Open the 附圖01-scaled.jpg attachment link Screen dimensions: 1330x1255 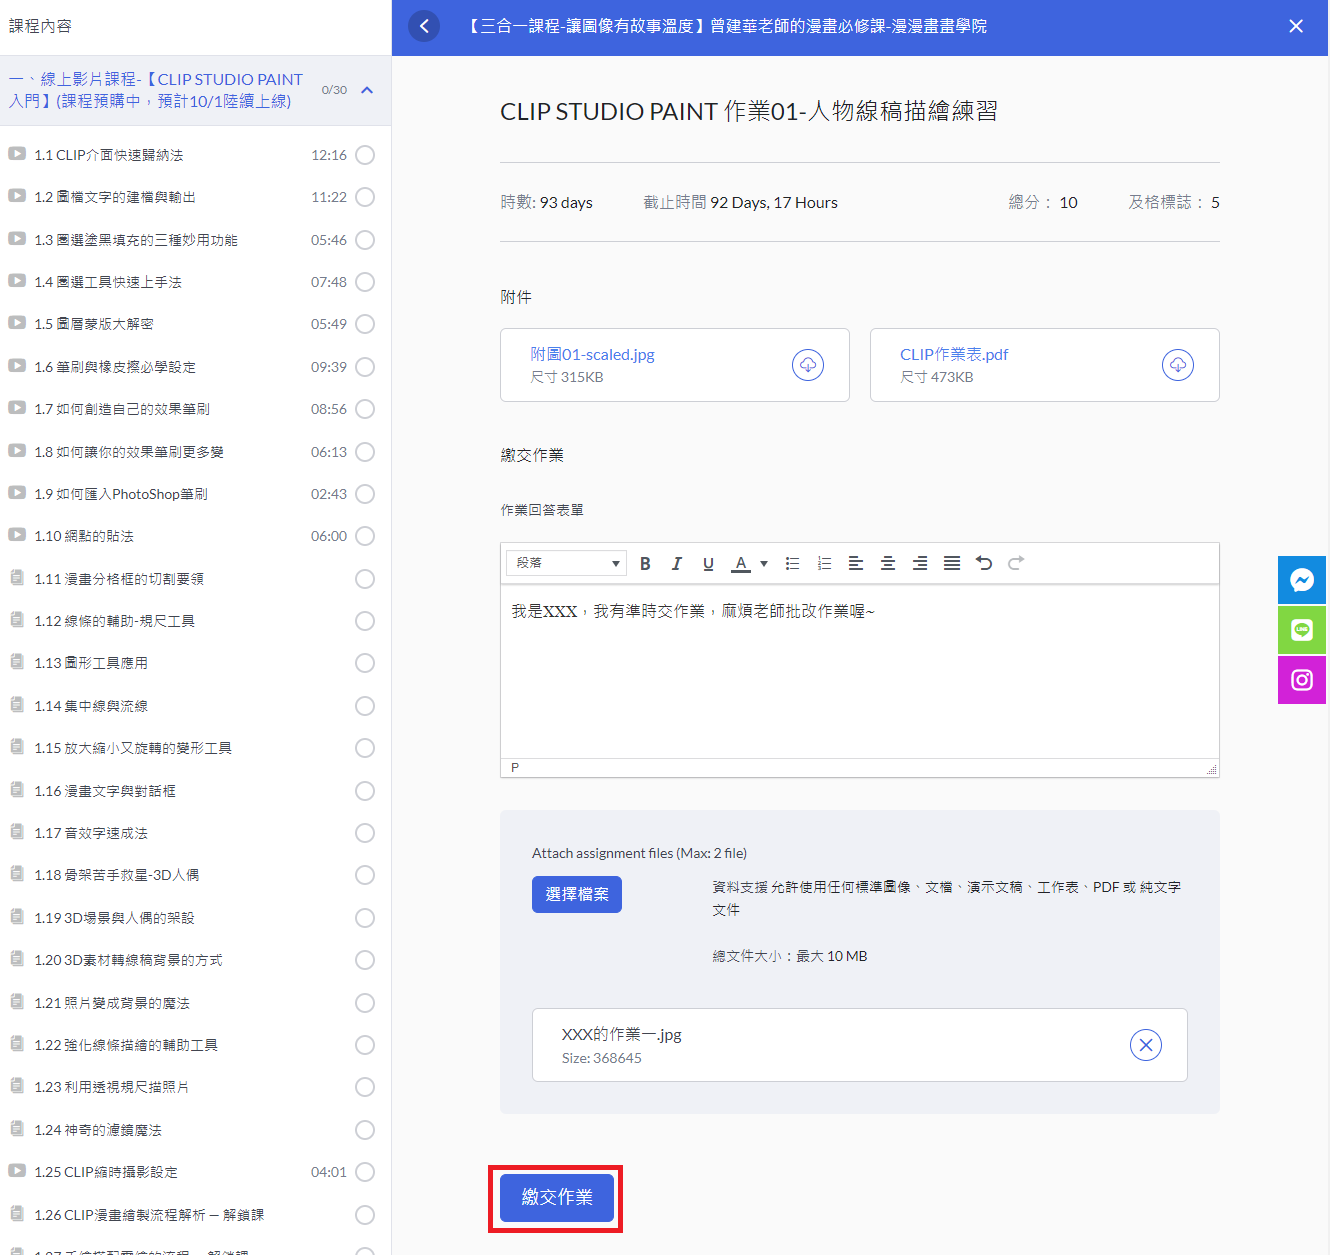[x=592, y=354]
